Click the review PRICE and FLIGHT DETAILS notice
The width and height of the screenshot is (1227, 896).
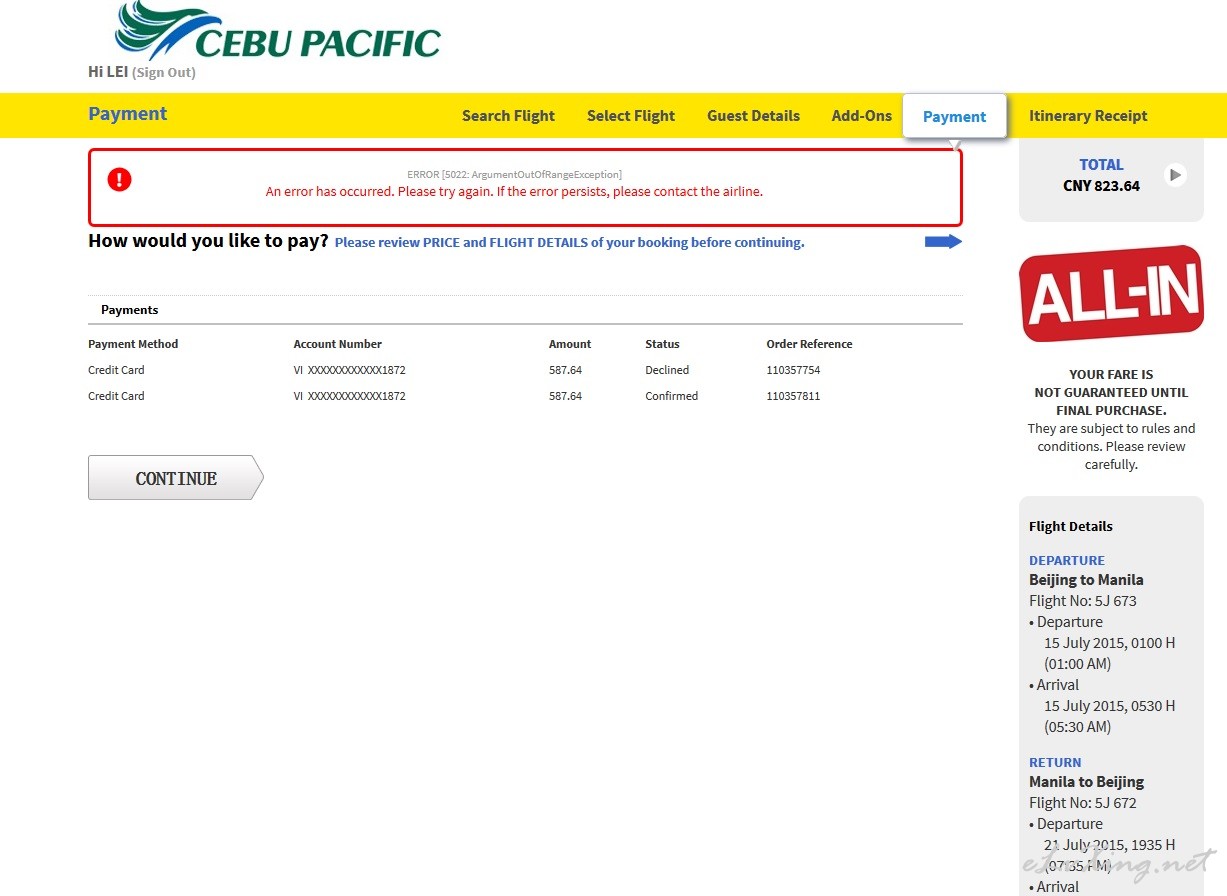[x=569, y=242]
